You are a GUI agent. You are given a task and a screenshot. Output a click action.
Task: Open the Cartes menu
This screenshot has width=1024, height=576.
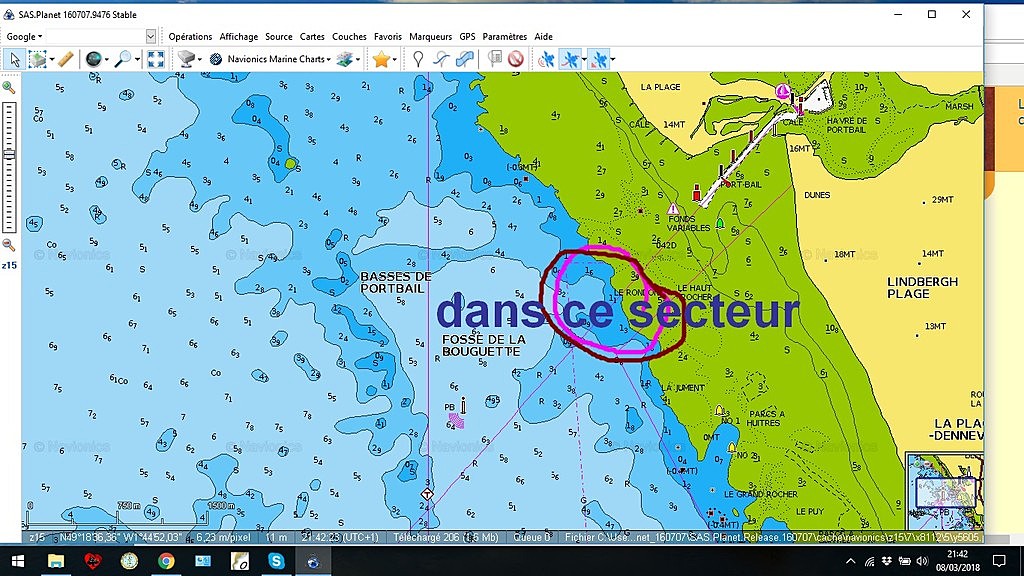tap(312, 37)
